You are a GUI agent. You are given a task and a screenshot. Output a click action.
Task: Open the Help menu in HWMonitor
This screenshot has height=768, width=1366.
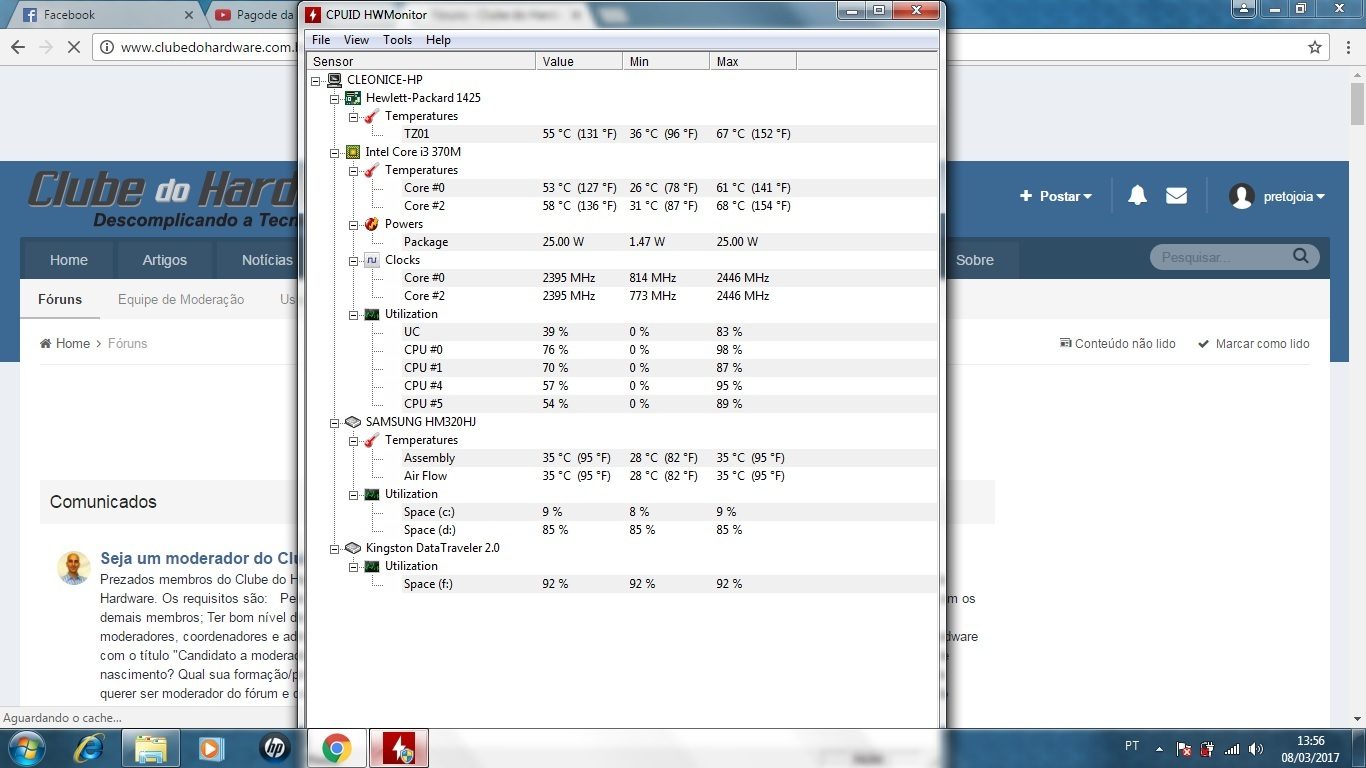[x=438, y=40]
